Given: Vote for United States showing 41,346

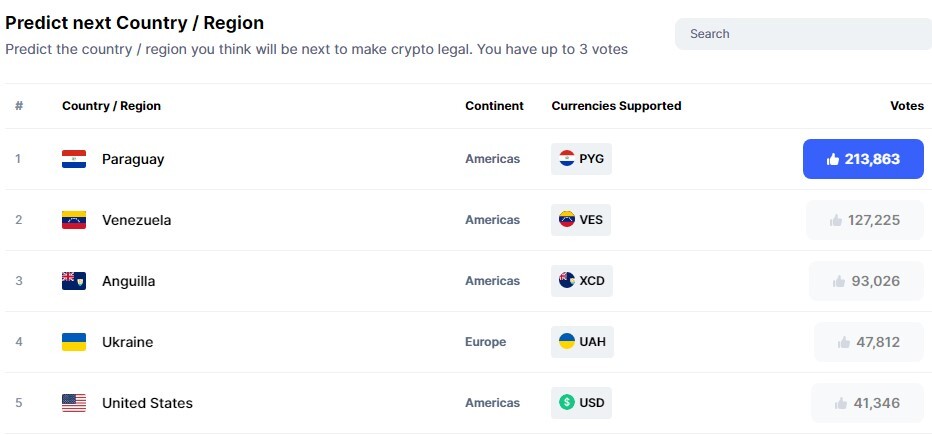Looking at the screenshot, I should click(868, 403).
